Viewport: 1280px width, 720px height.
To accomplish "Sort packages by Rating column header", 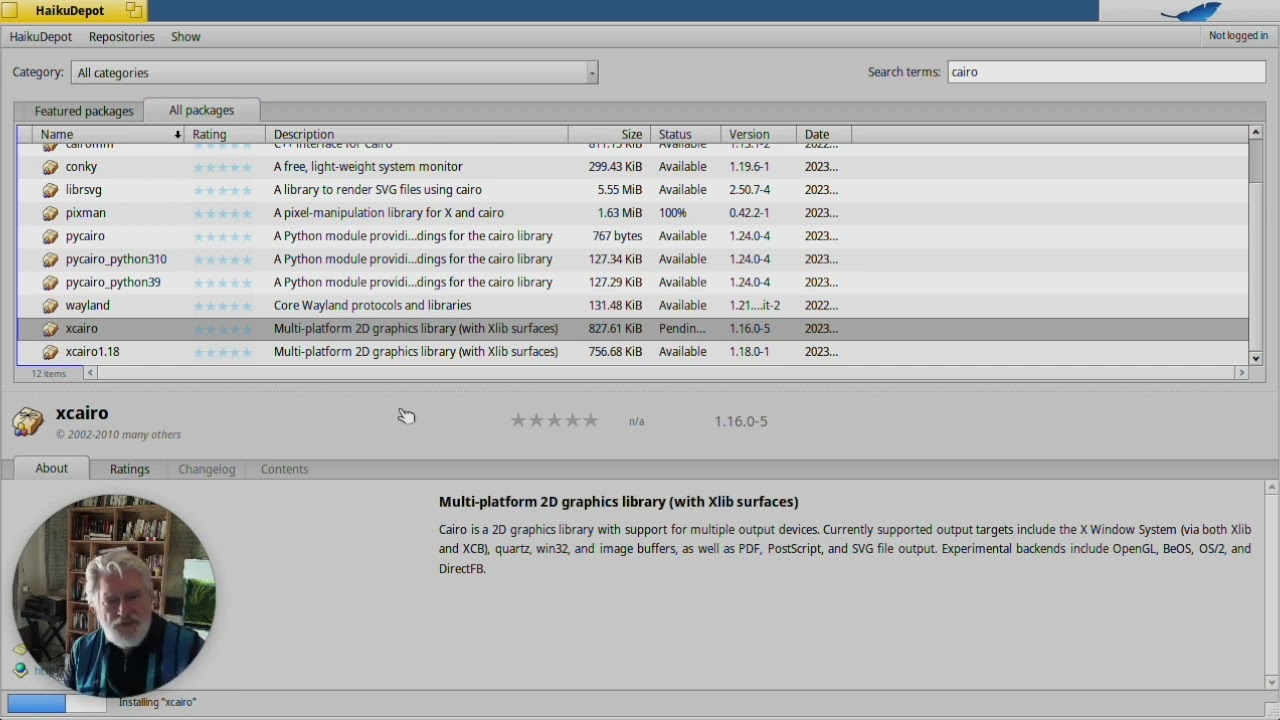I will (225, 134).
